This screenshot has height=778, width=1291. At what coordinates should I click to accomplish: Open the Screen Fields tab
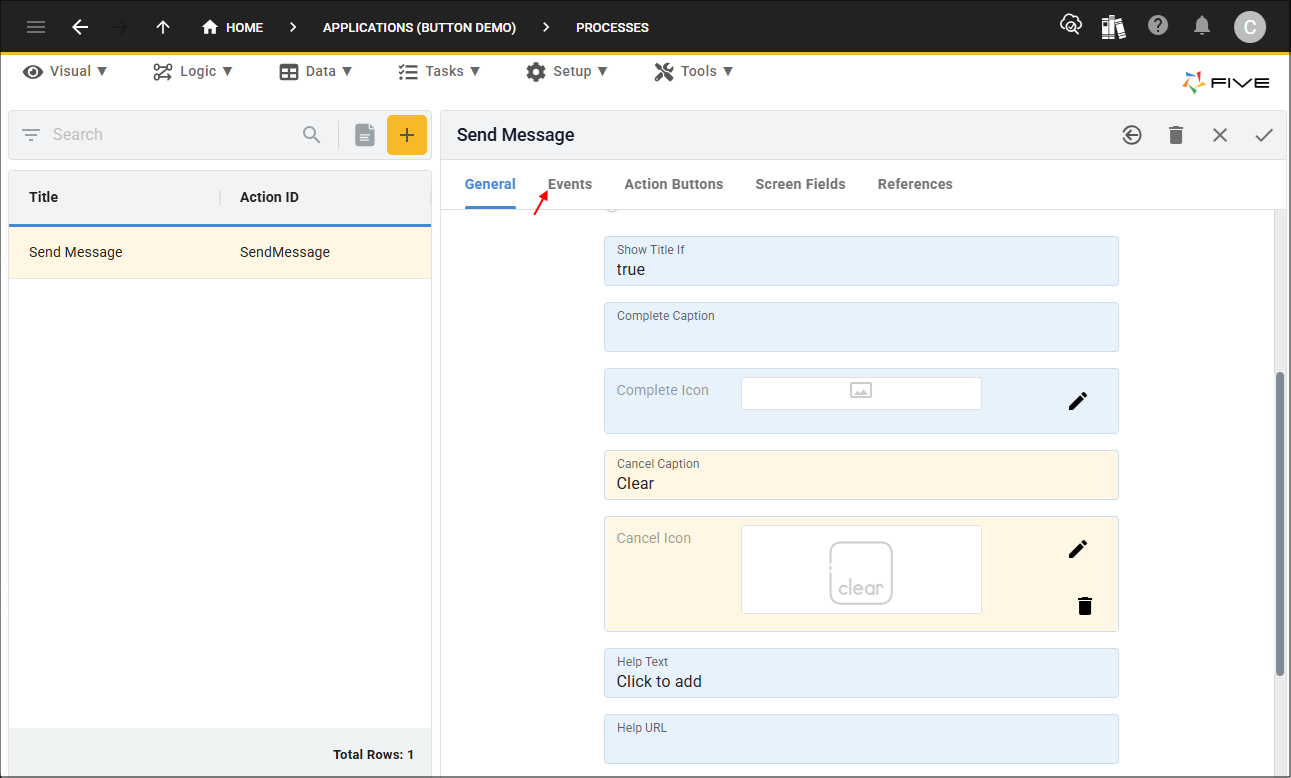[x=800, y=184]
